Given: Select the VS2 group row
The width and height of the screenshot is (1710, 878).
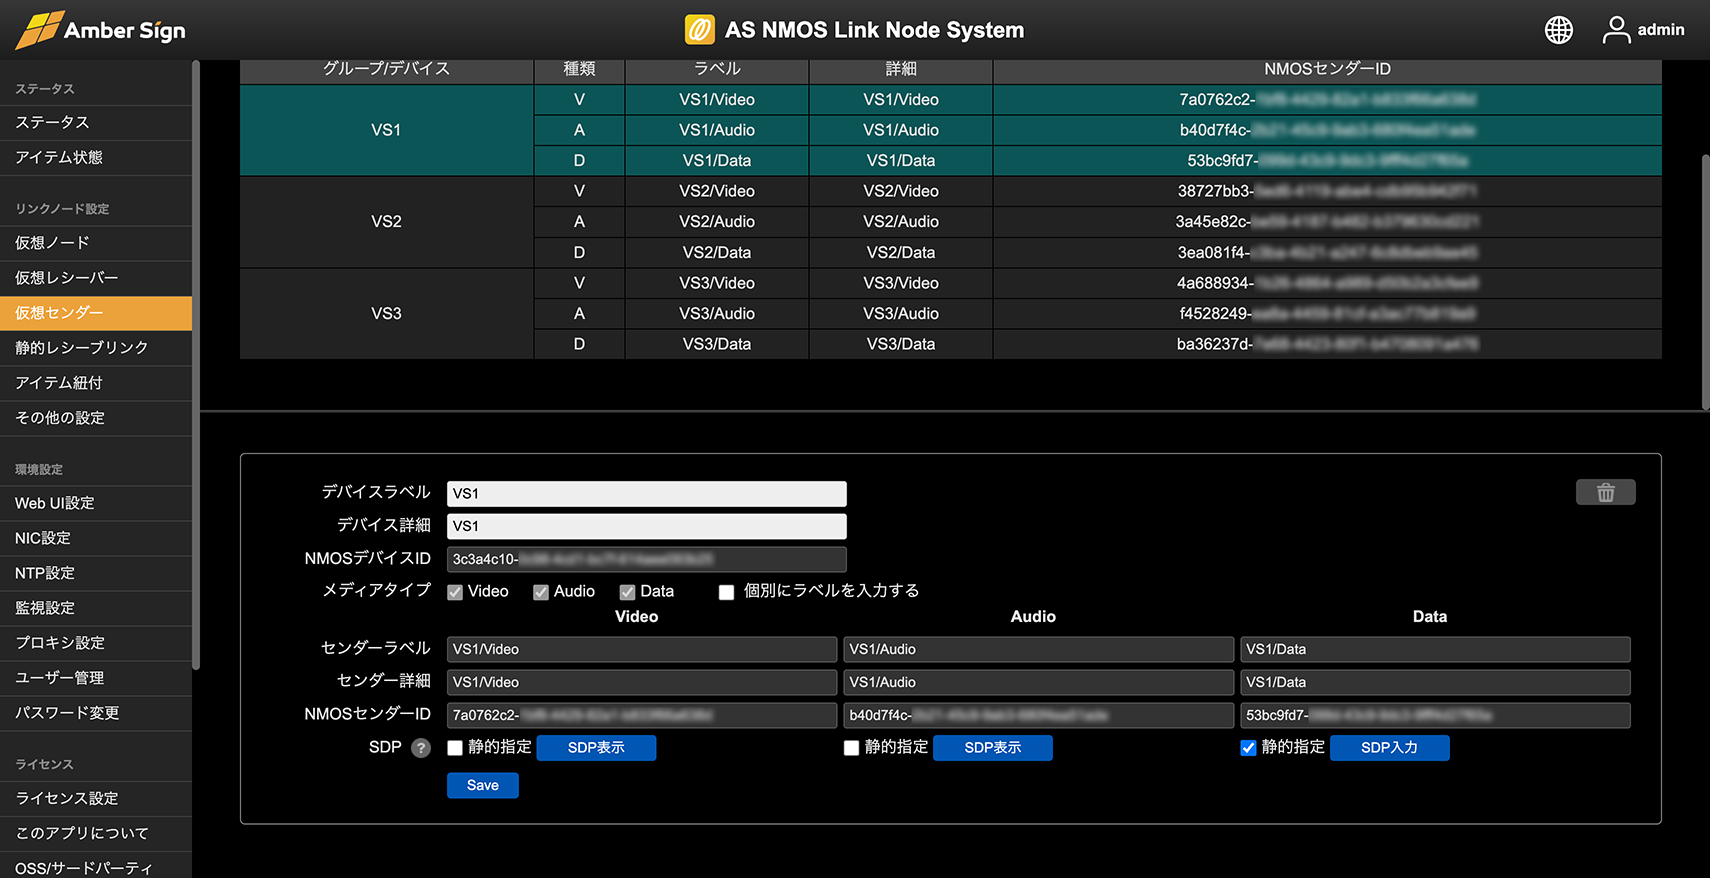Looking at the screenshot, I should click(x=386, y=222).
